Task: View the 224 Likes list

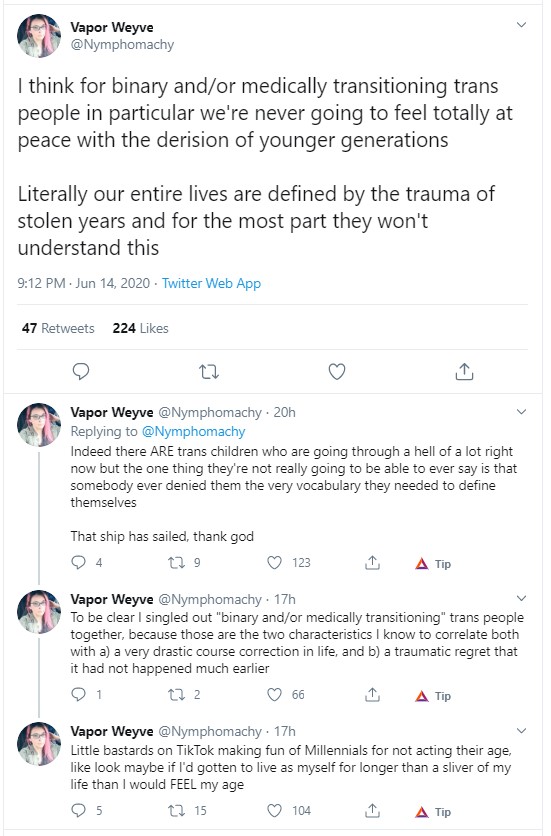Action: tap(140, 328)
